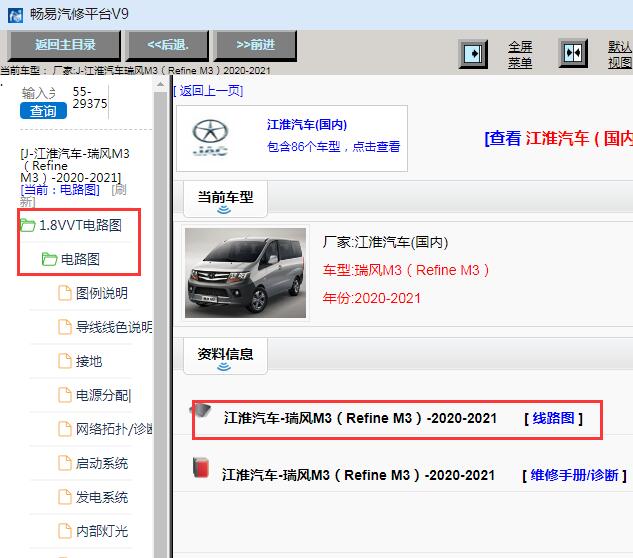Collapse the 1.8VVT电路图 folder
633x558 pixels.
pyautogui.click(x=80, y=225)
